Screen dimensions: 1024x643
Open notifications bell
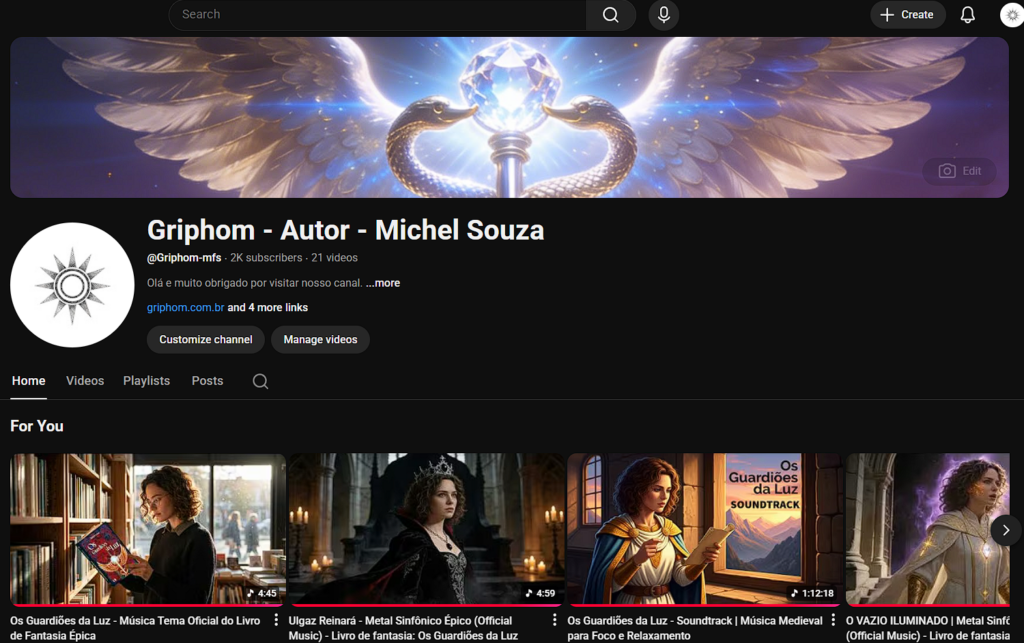[967, 15]
